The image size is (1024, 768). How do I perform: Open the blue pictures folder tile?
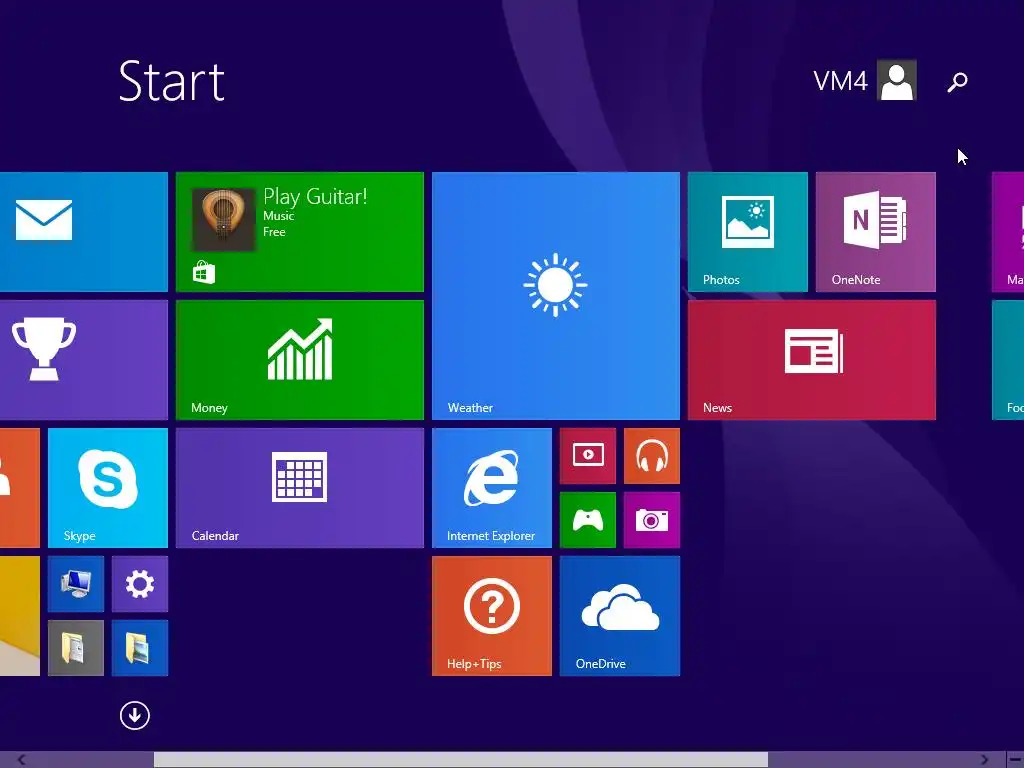140,648
